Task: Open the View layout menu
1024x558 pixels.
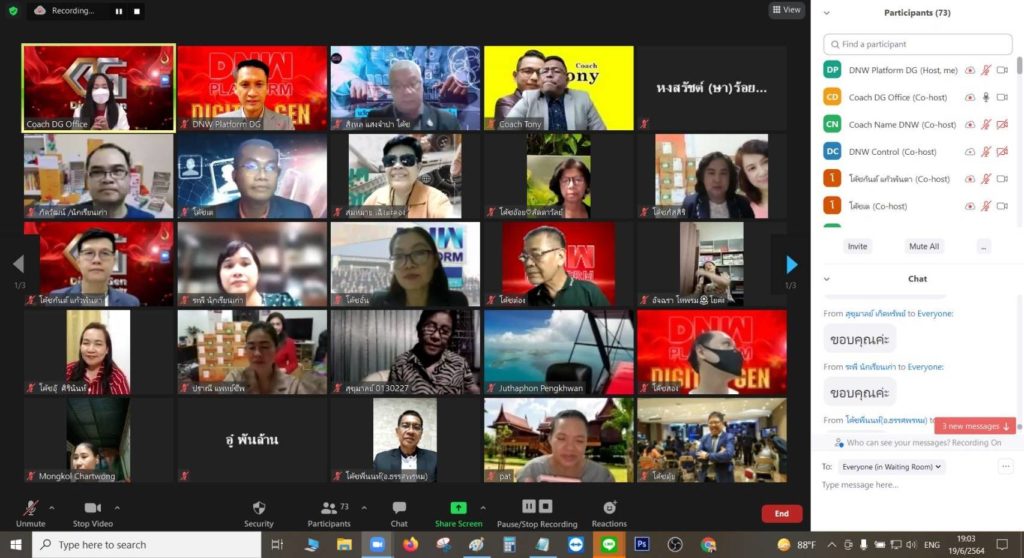Action: [786, 10]
